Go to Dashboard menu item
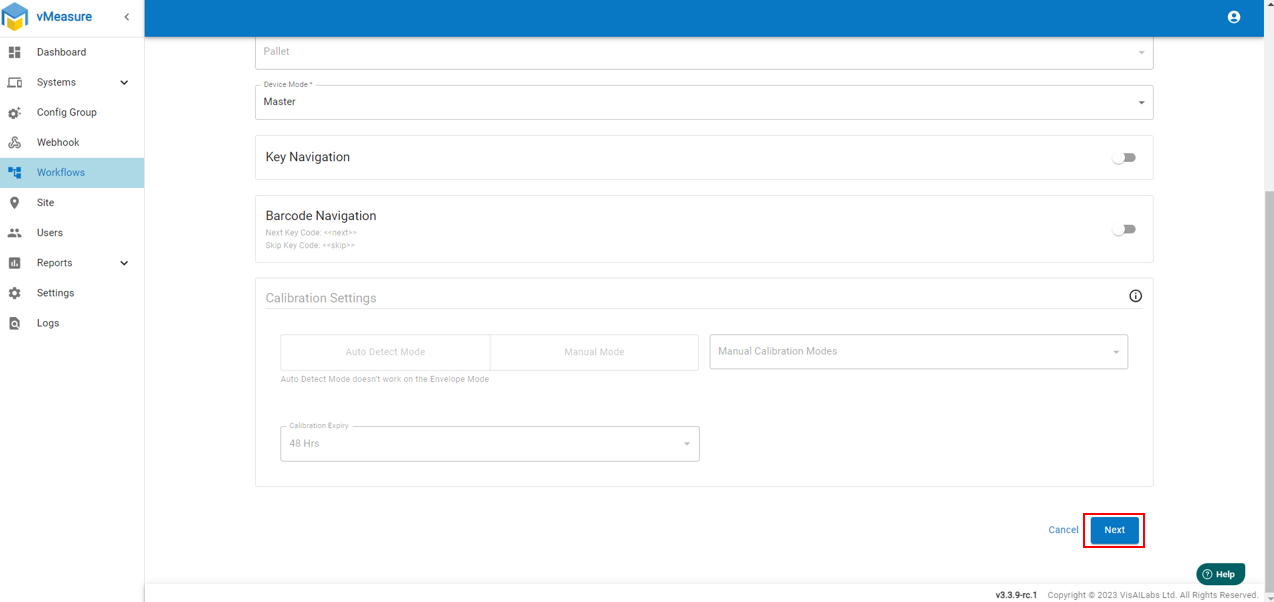 tap(72, 52)
